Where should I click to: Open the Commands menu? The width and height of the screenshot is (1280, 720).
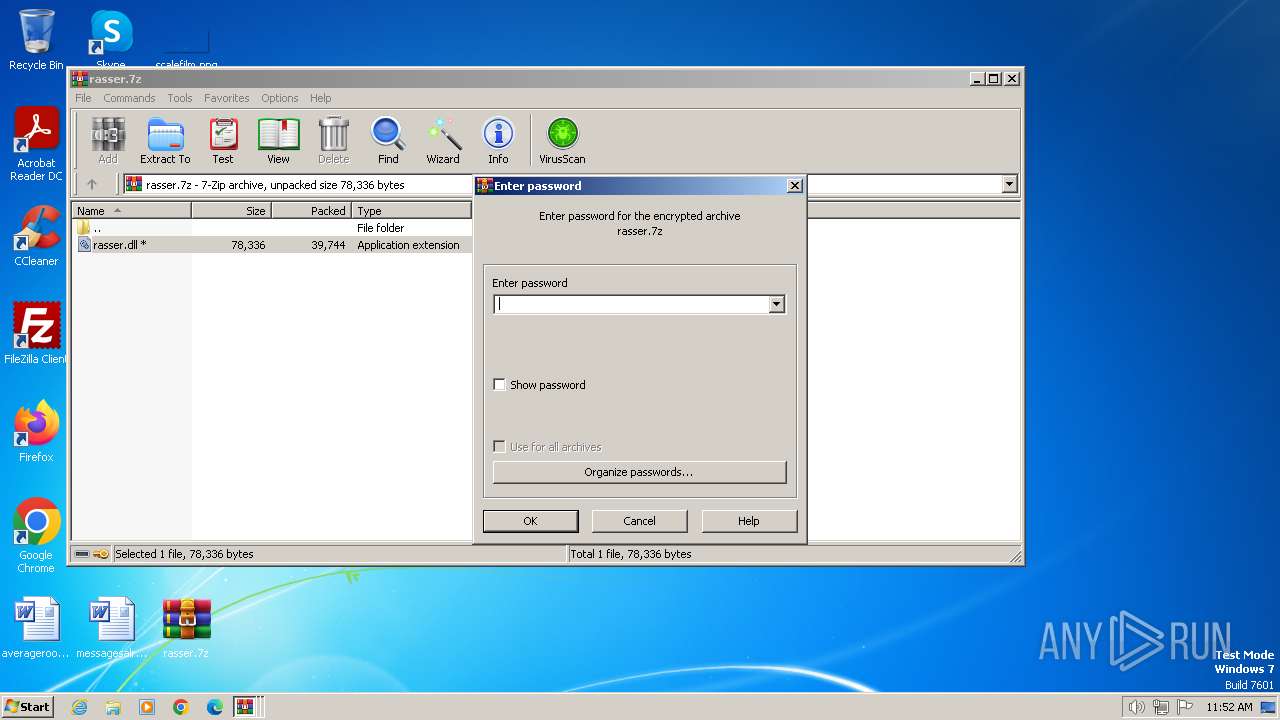click(129, 98)
